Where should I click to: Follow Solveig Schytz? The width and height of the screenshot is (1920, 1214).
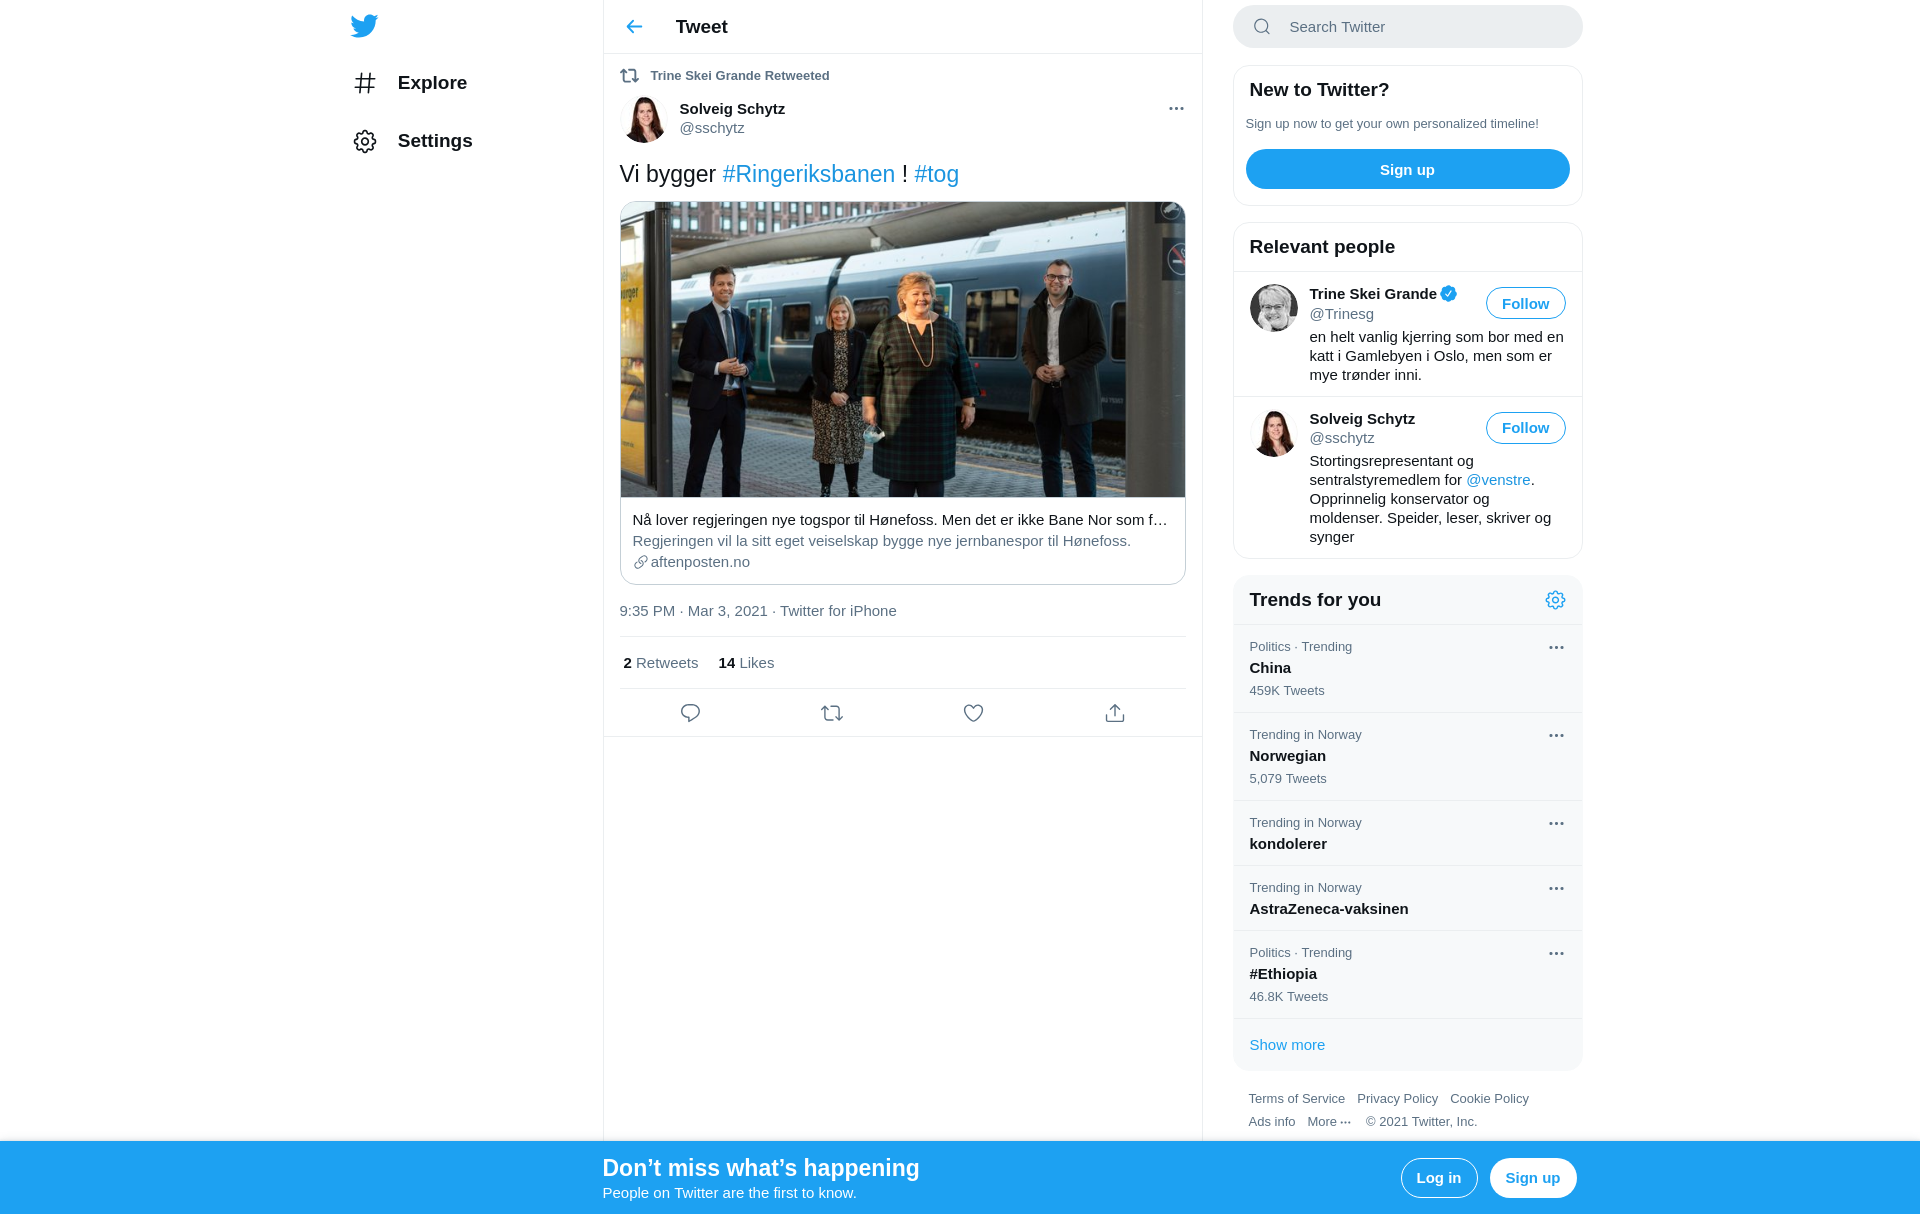pos(1525,428)
